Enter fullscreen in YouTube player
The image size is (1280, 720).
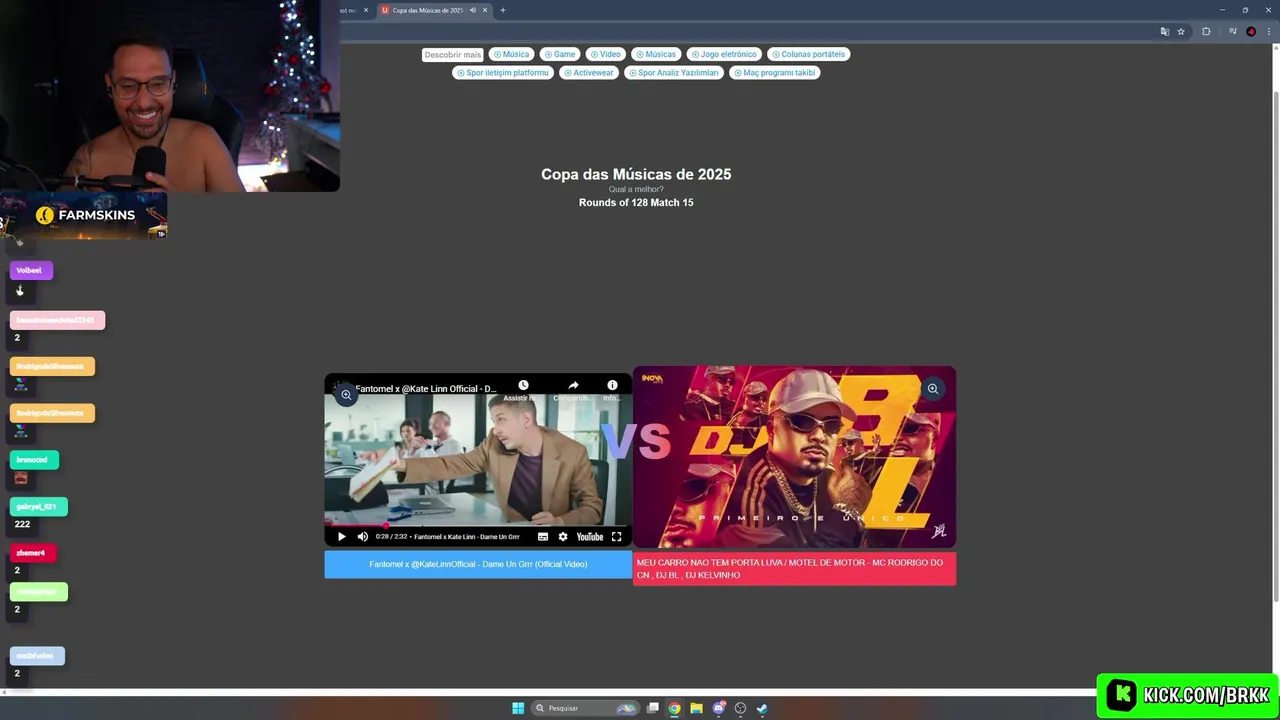click(x=616, y=537)
